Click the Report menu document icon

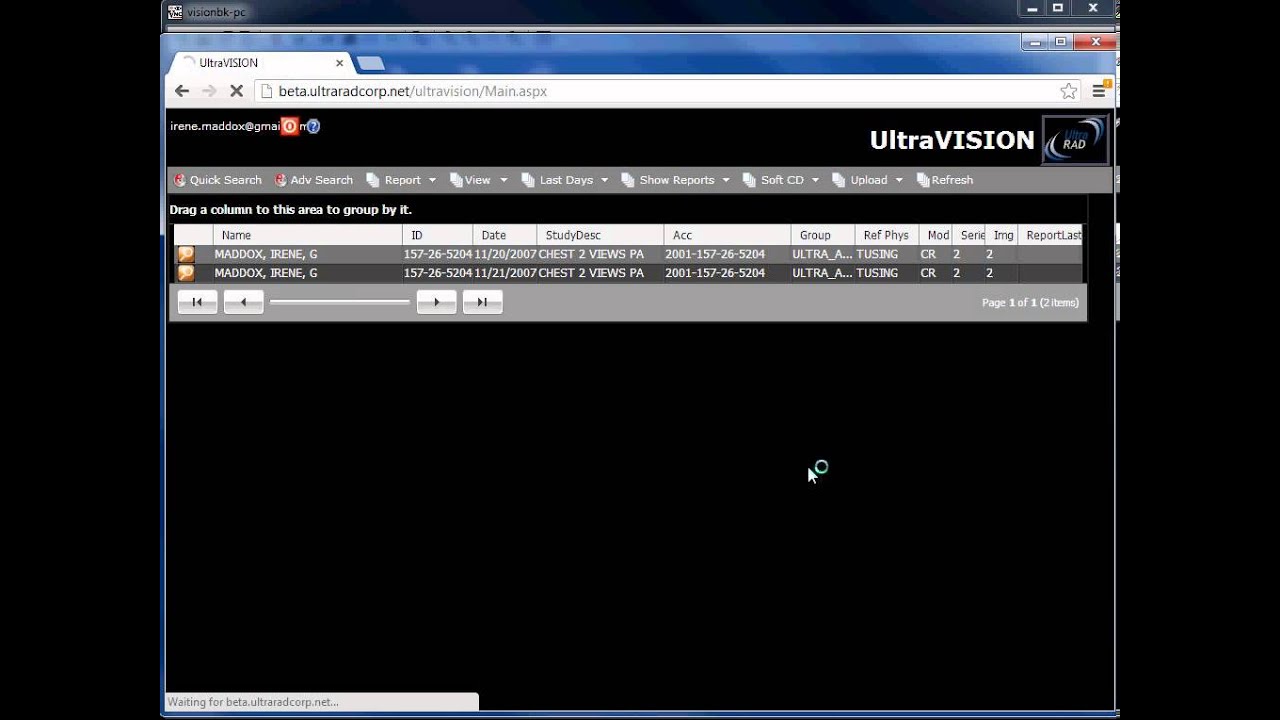373,180
